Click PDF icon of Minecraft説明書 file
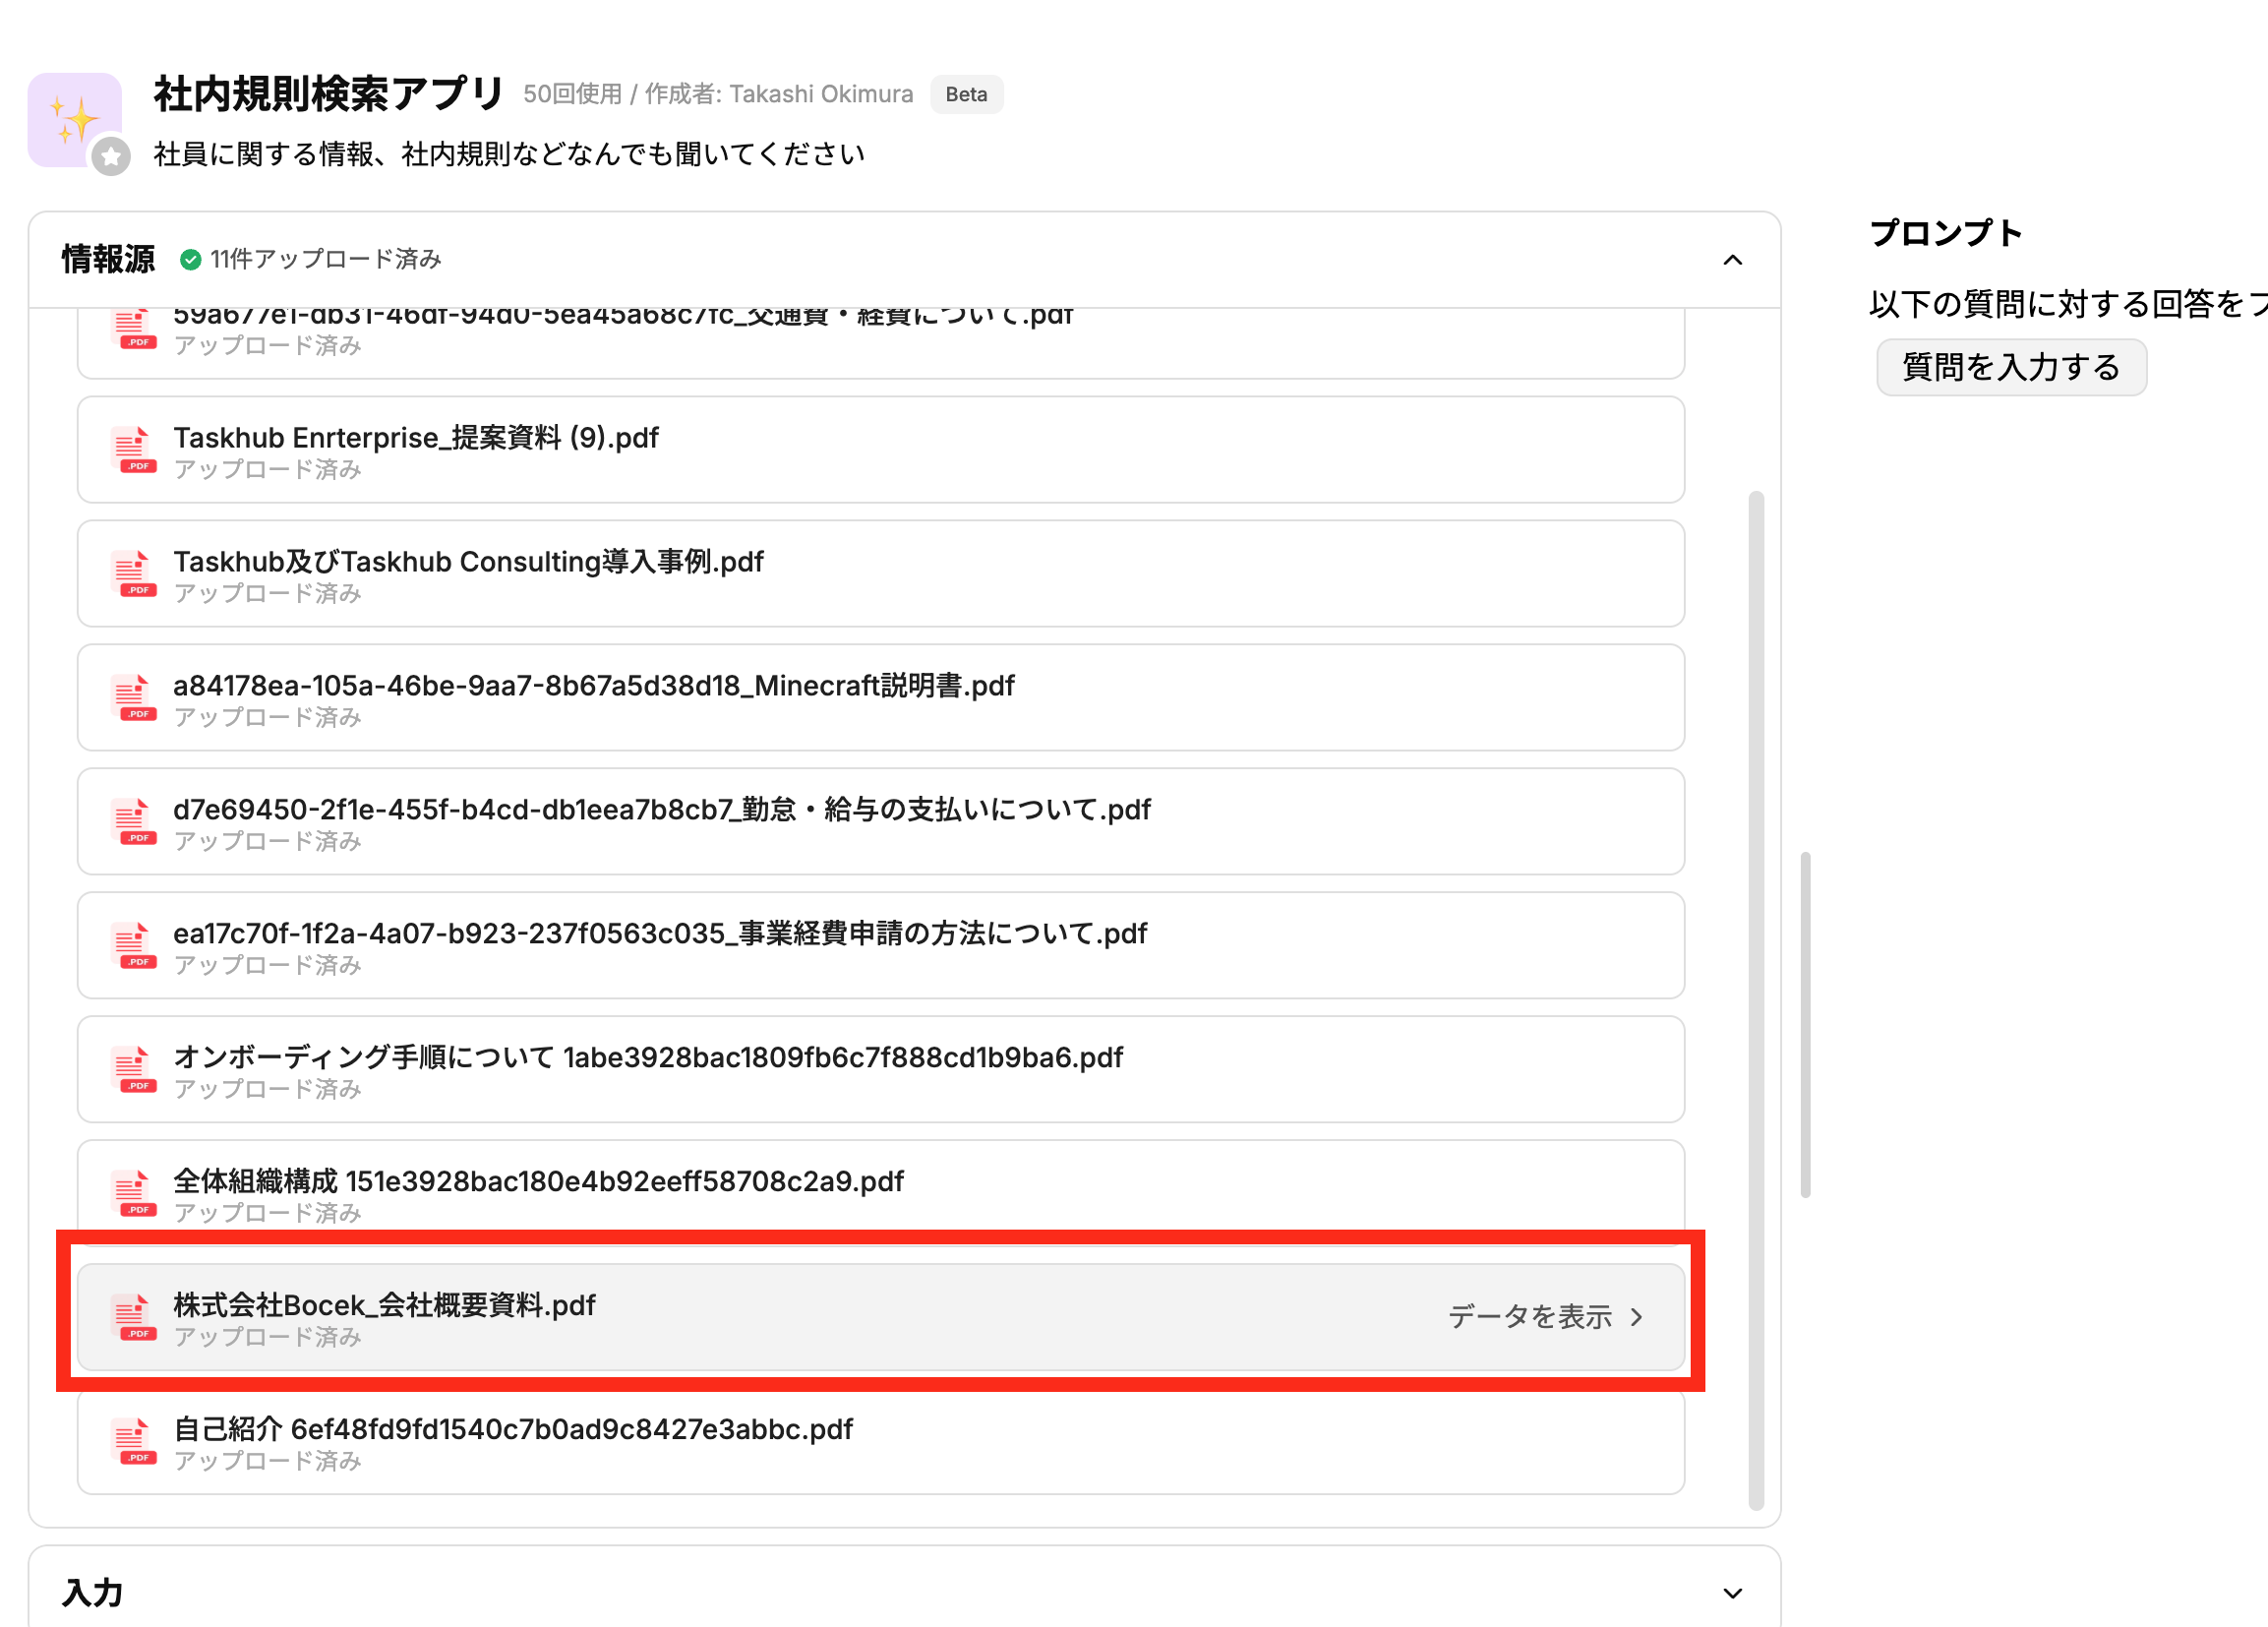 pyautogui.click(x=132, y=698)
